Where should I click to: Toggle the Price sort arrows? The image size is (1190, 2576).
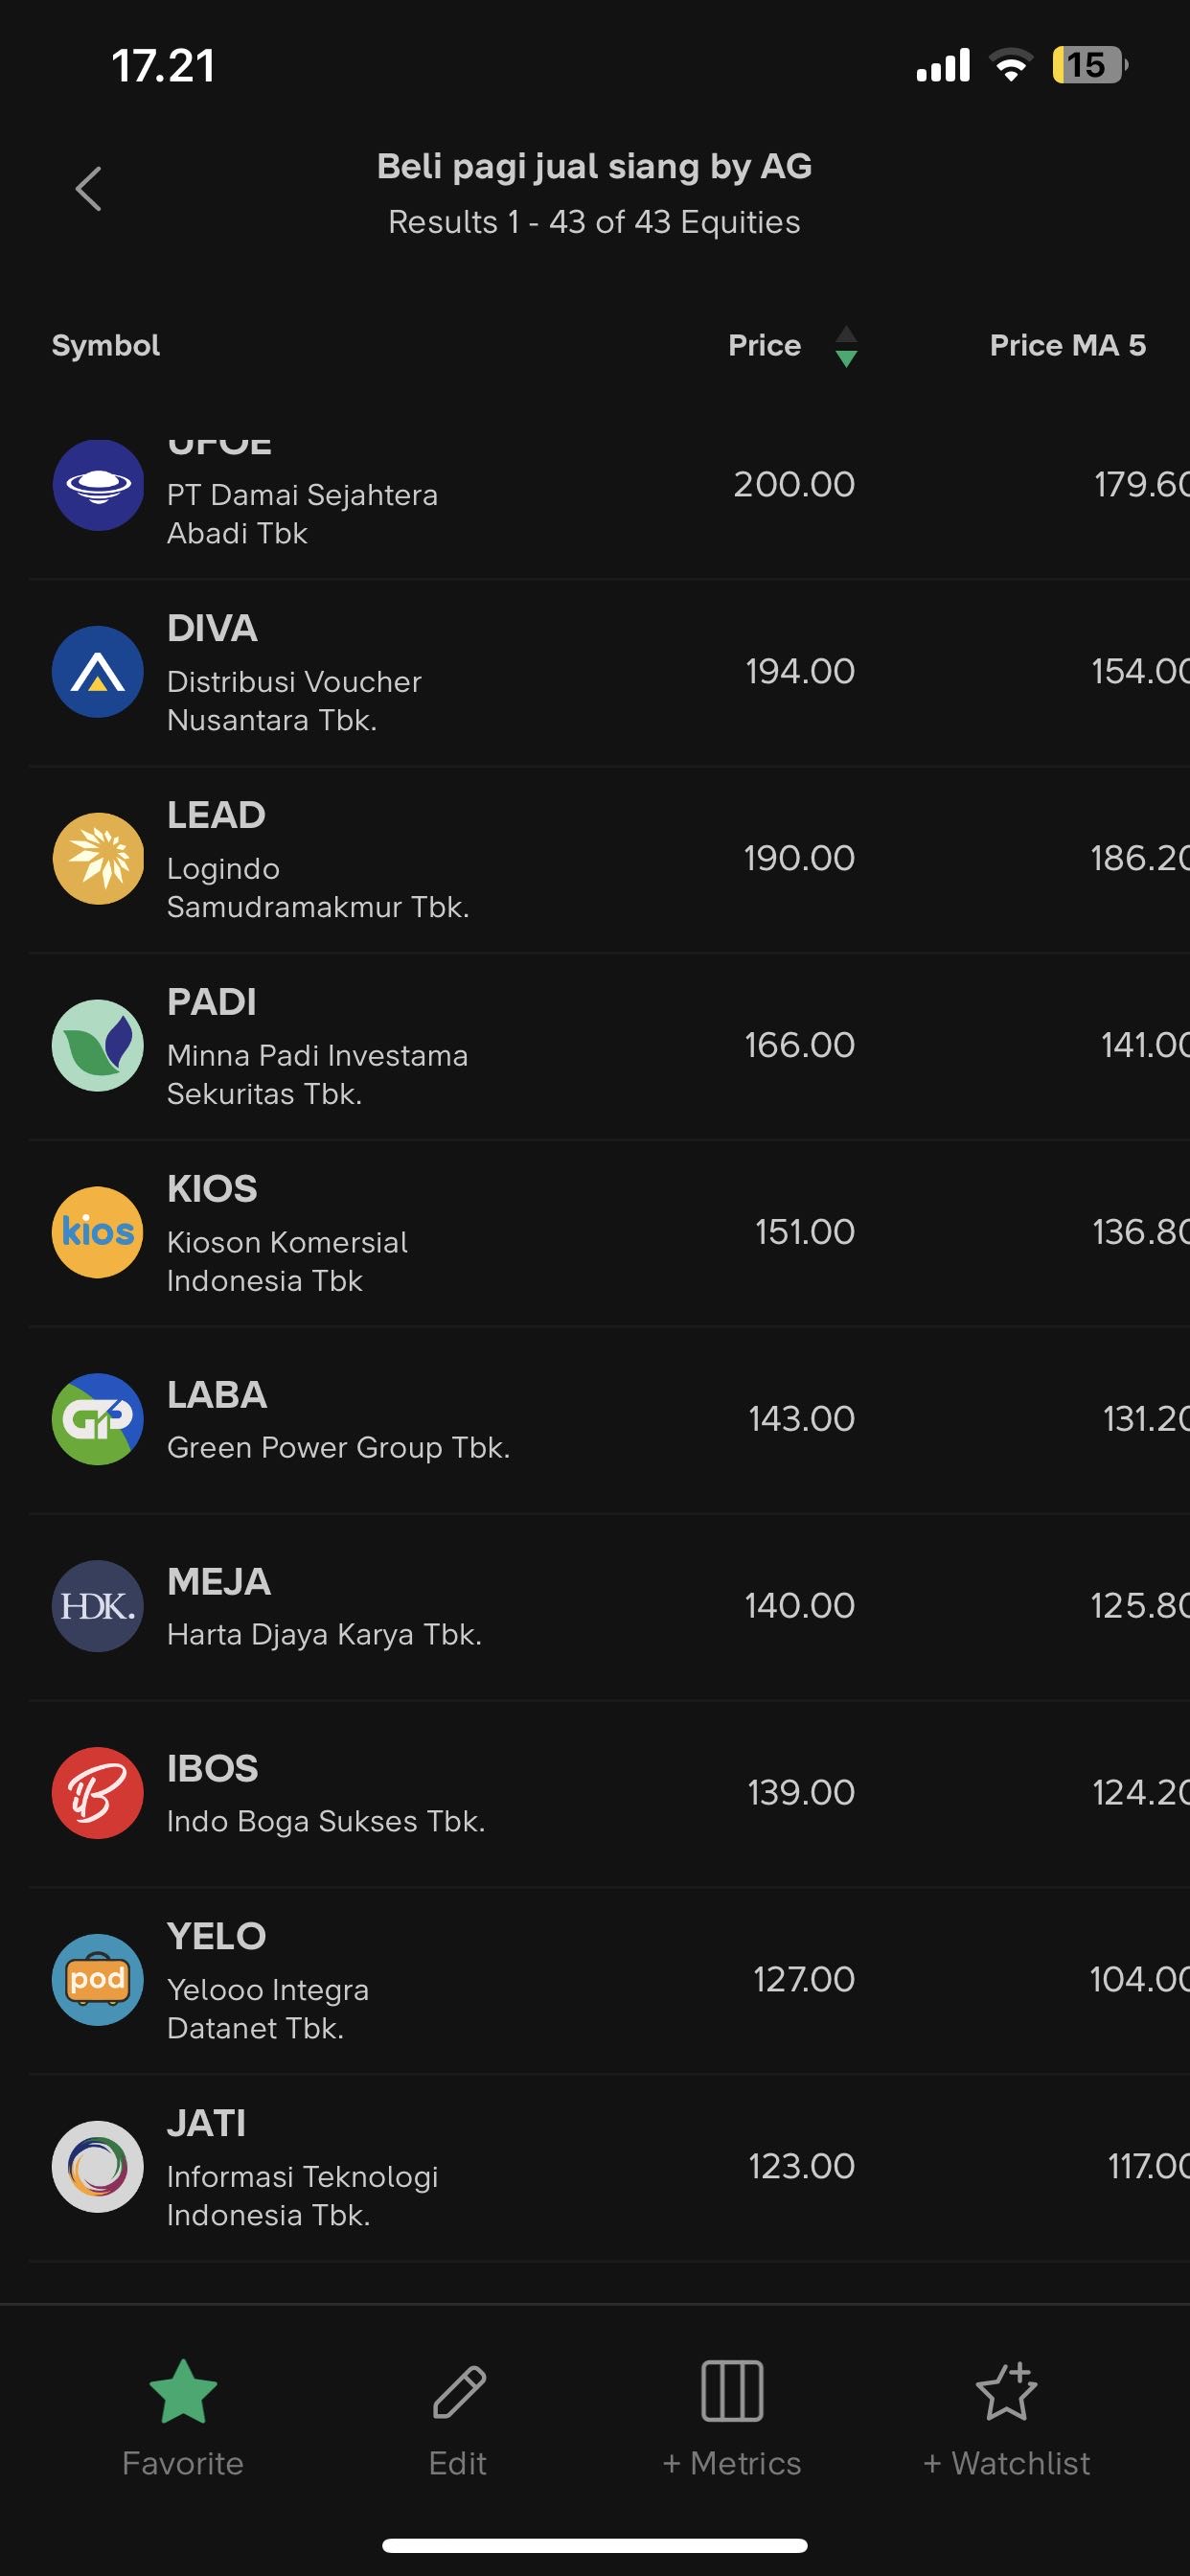tap(845, 346)
